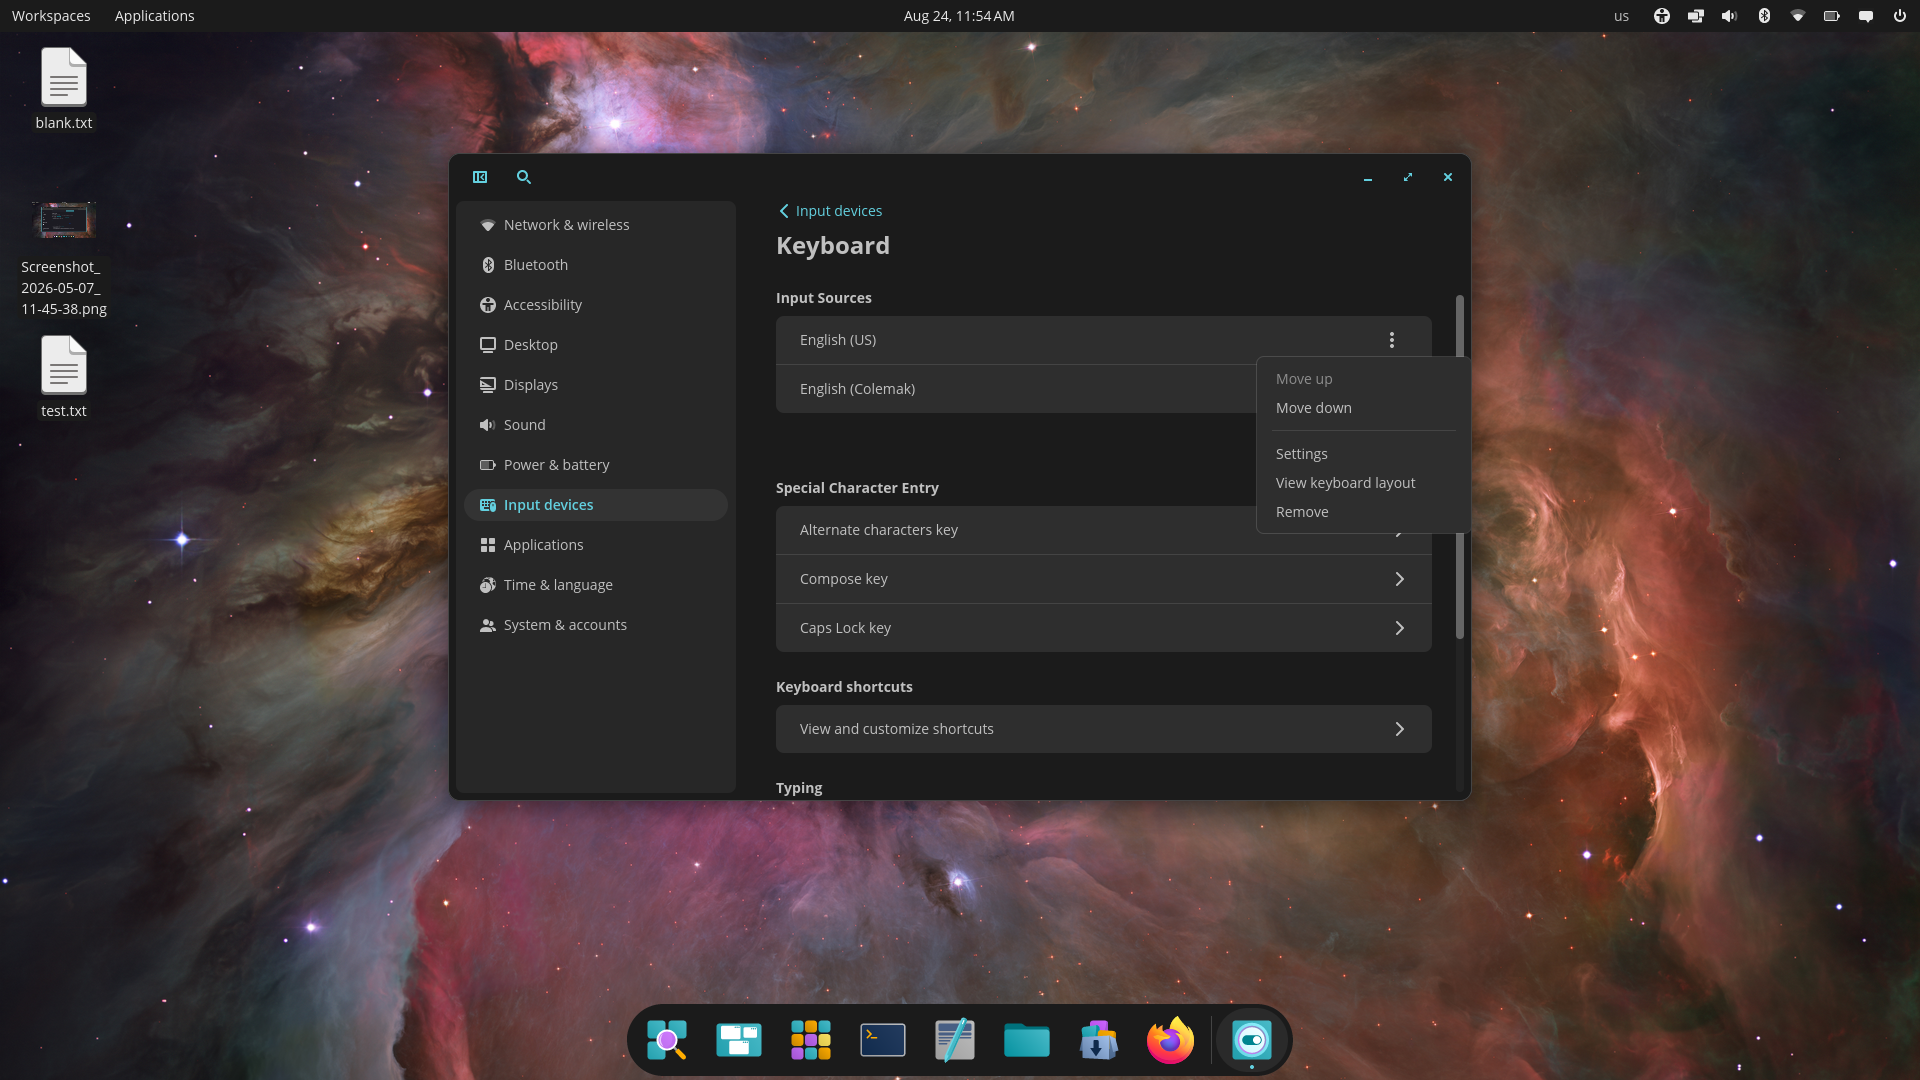The height and width of the screenshot is (1080, 1920).
Task: Launch the search launcher from the dock
Action: point(667,1040)
